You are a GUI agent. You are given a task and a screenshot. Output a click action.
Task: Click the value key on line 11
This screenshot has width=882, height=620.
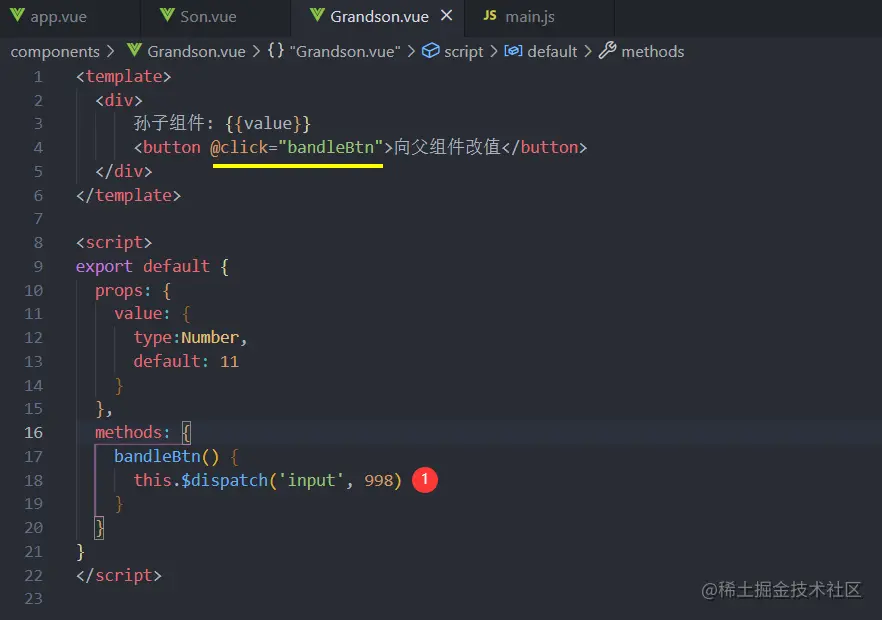point(138,313)
